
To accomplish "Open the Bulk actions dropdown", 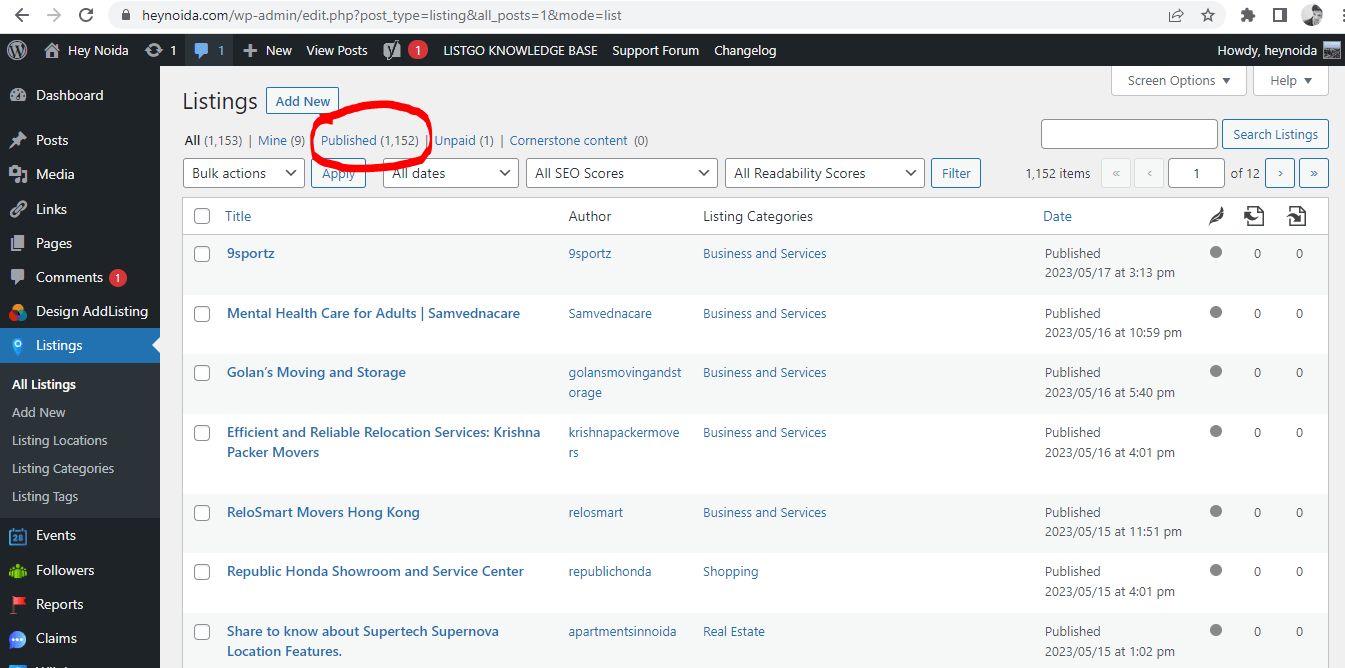I will point(243,172).
